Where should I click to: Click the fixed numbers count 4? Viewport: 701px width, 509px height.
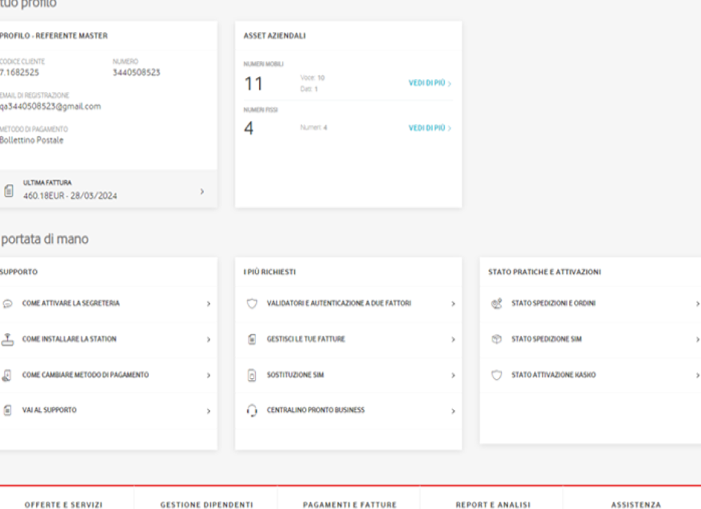pos(249,128)
